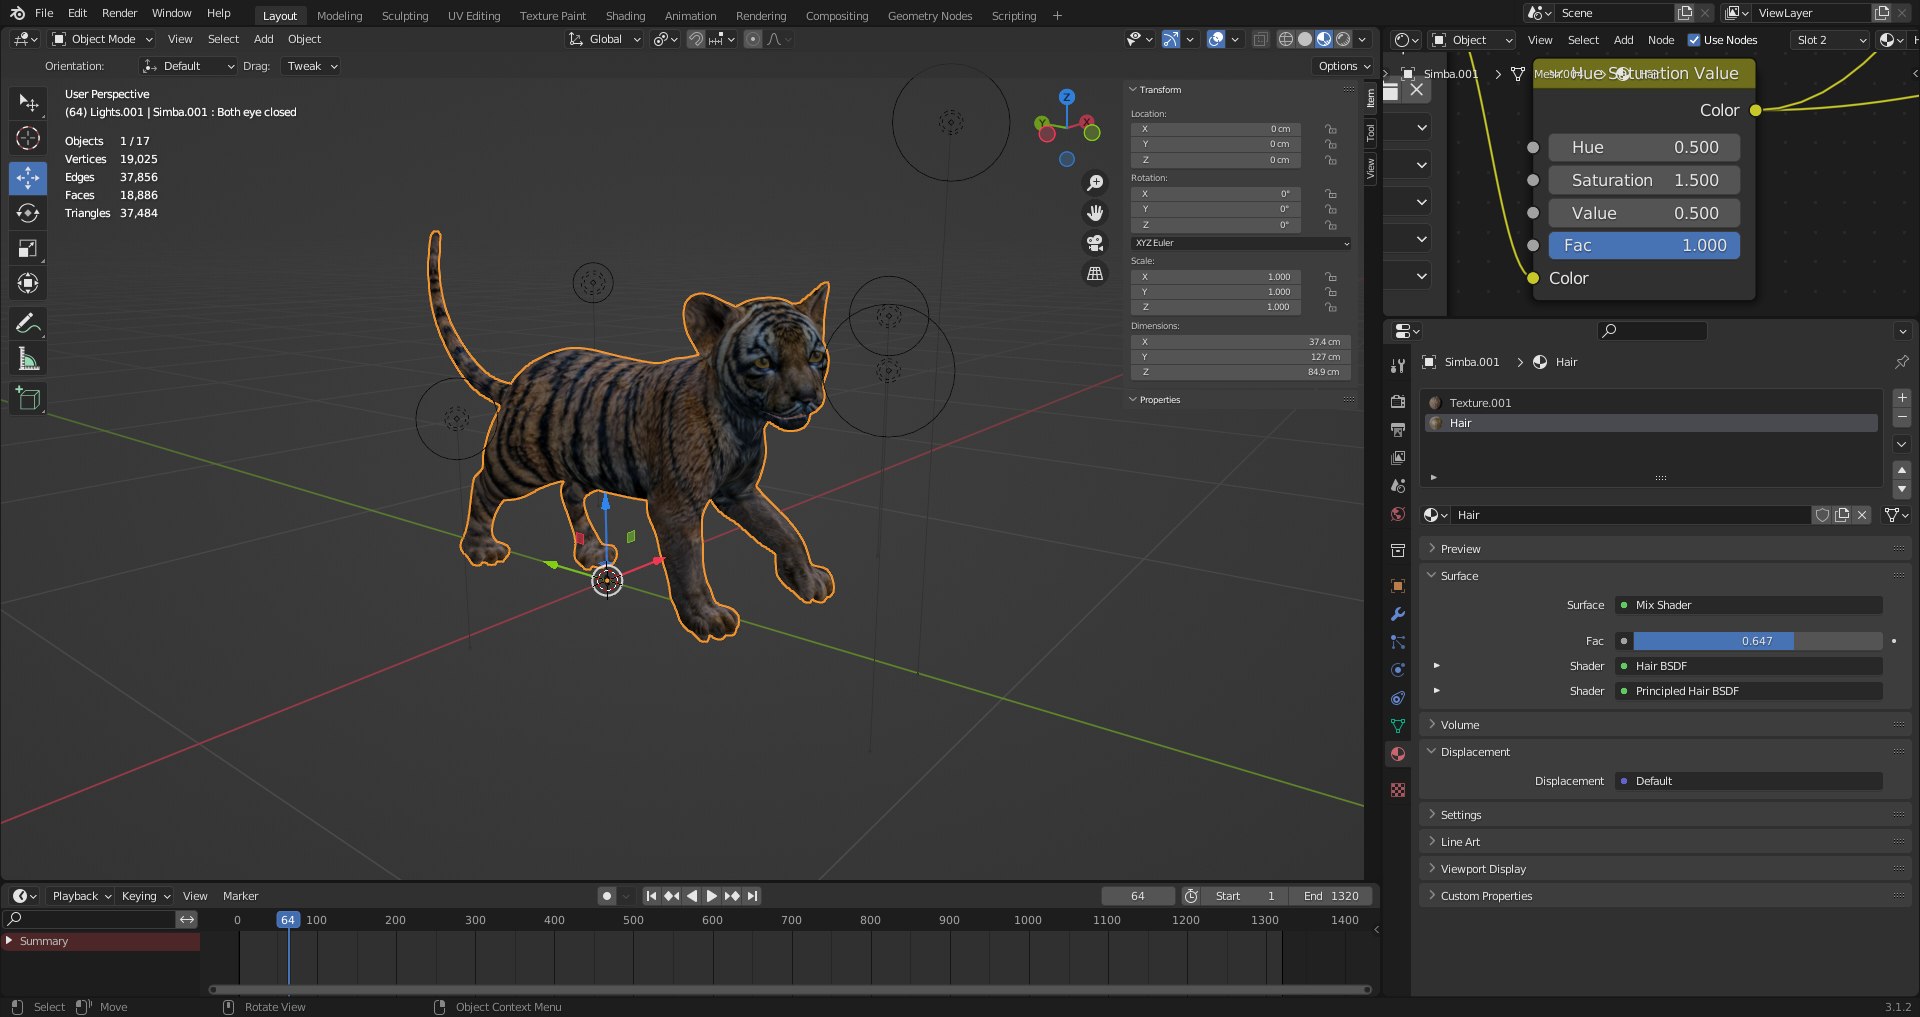The image size is (1920, 1017).
Task: Open the XYZ Euler rotation mode dropdown
Action: (x=1241, y=243)
